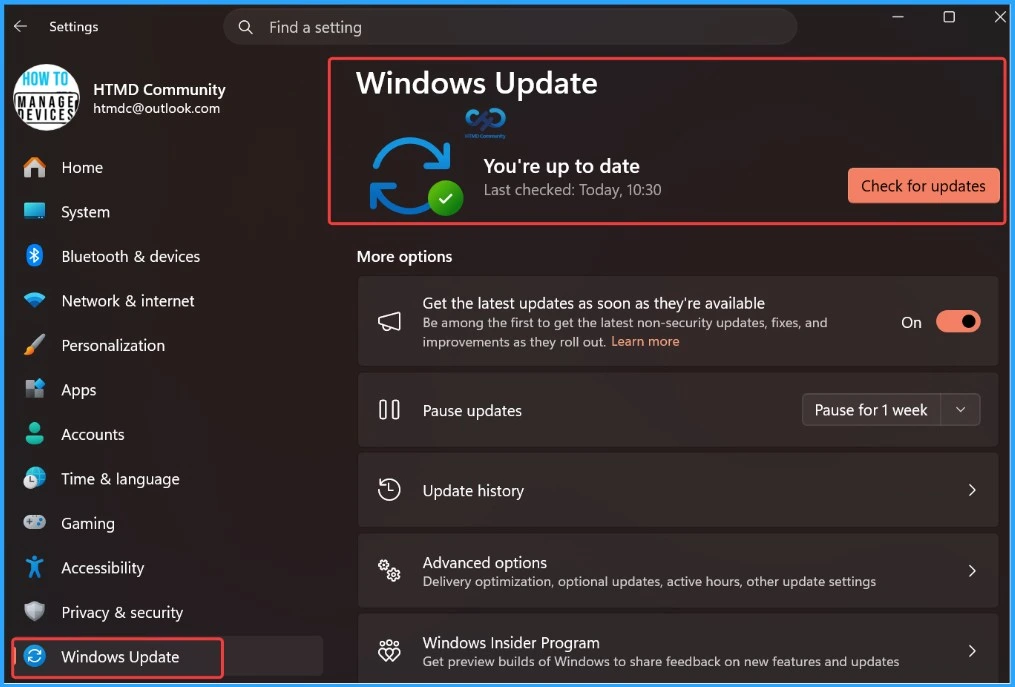Click the search magnifier icon
Viewport: 1015px width, 687px height.
click(x=245, y=27)
